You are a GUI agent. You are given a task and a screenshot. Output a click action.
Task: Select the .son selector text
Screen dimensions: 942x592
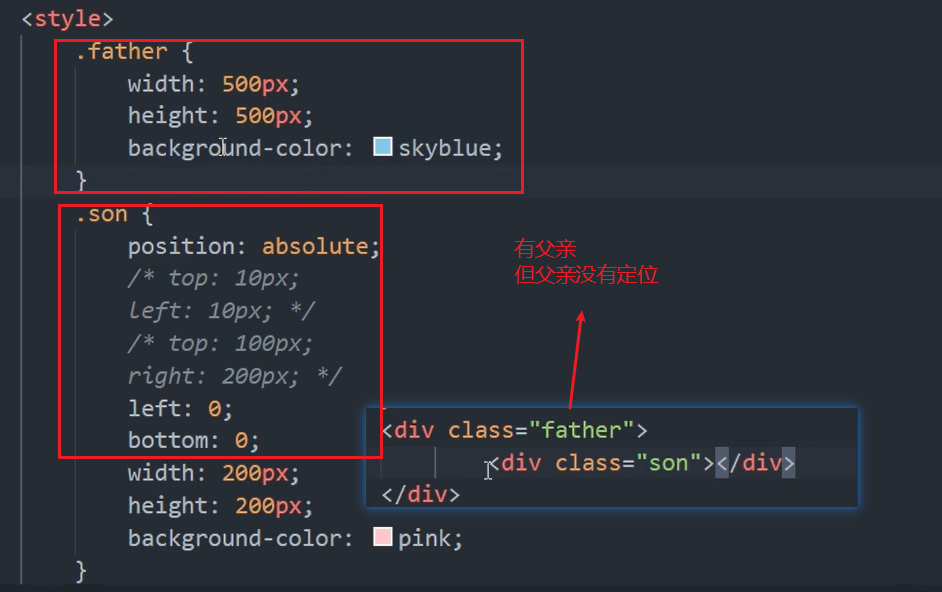(x=102, y=214)
